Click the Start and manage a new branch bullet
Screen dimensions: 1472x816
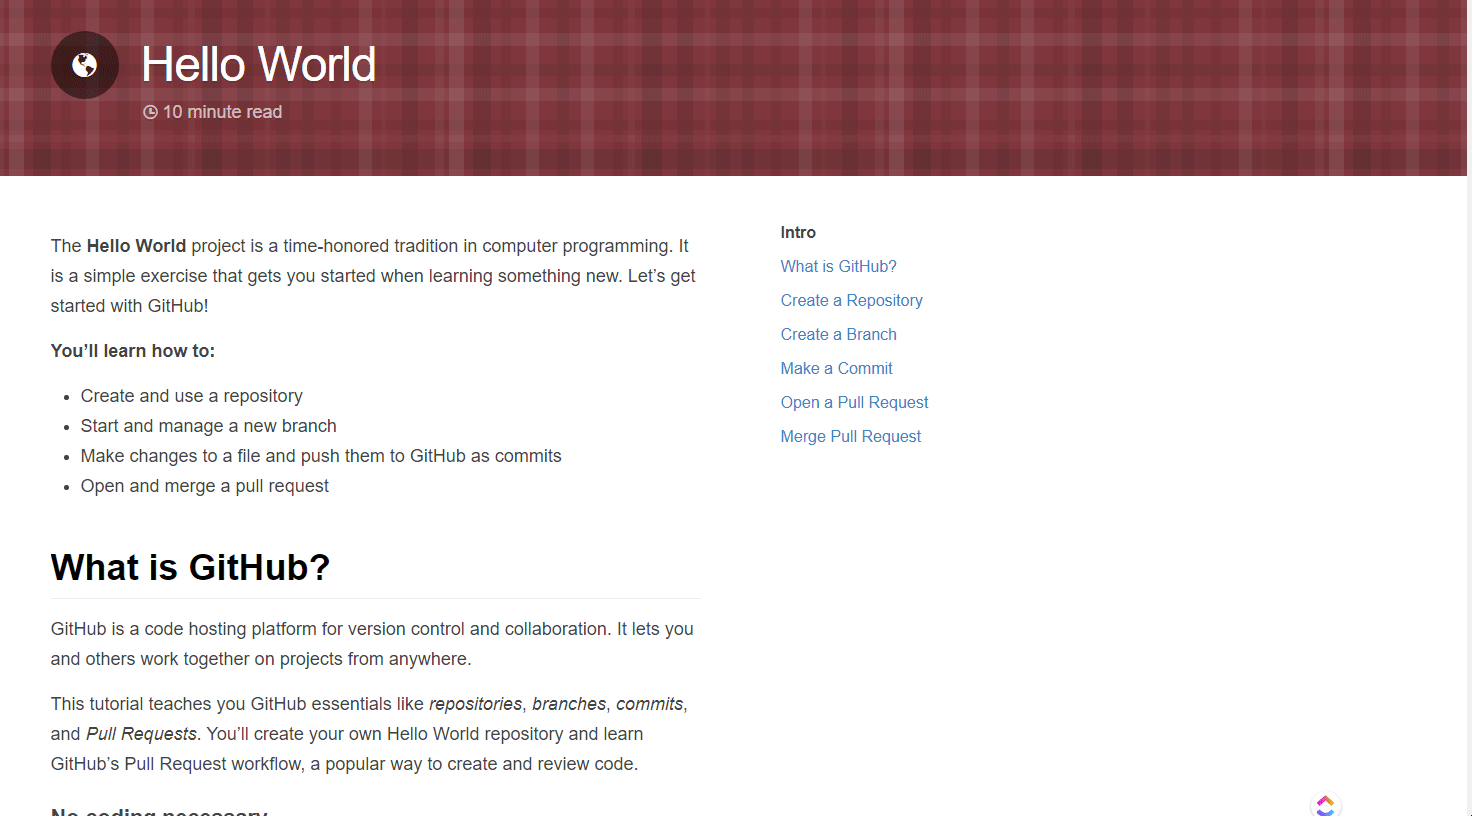click(x=208, y=426)
